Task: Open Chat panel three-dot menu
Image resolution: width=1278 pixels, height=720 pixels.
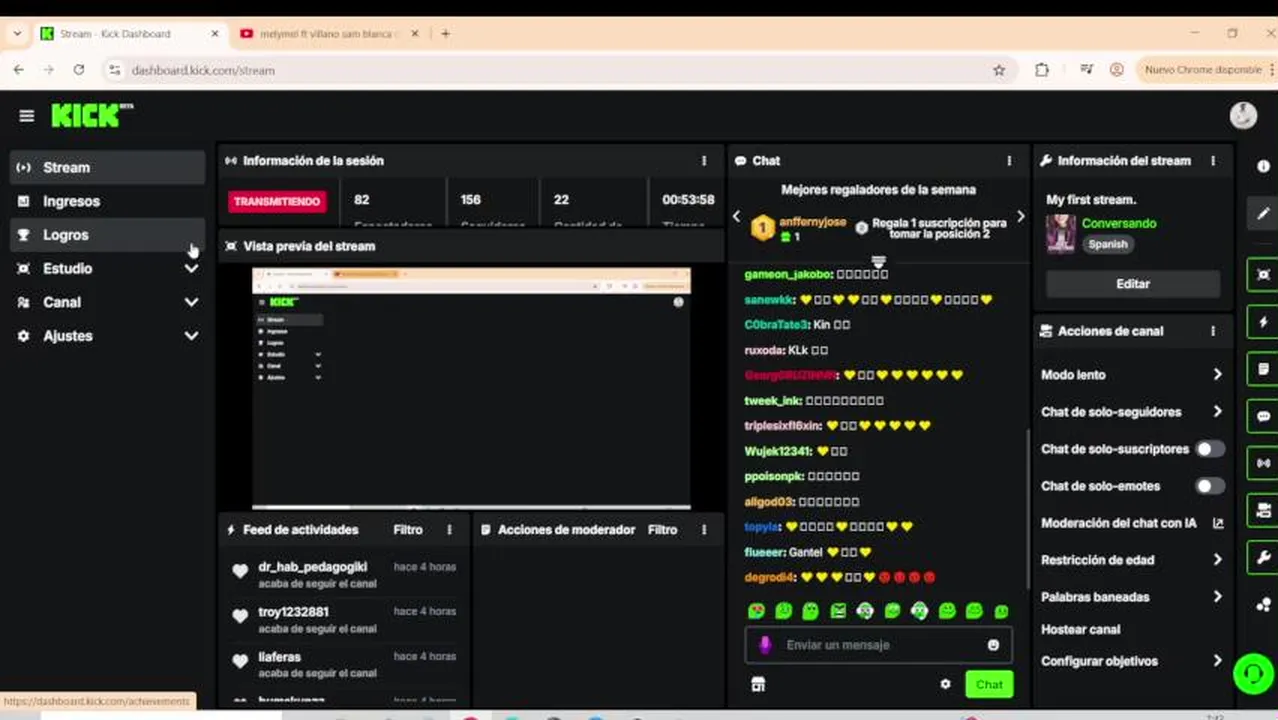Action: (x=1009, y=160)
